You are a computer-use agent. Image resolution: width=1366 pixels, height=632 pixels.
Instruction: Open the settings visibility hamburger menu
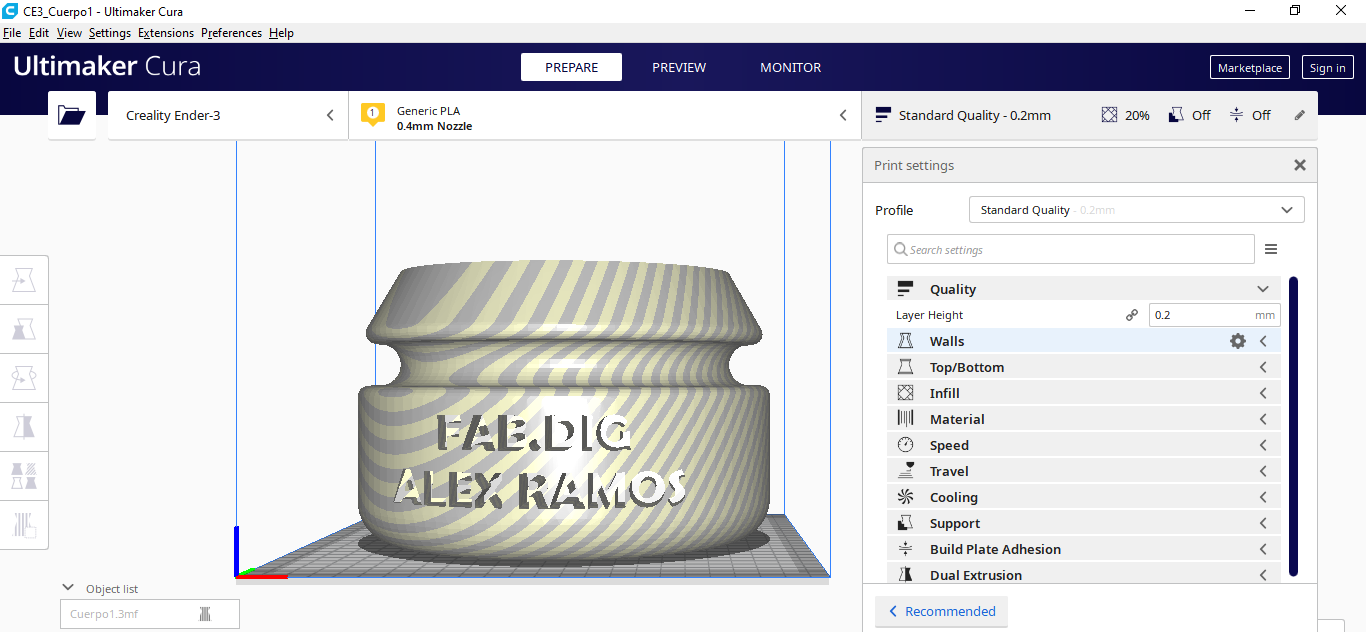pos(1271,249)
